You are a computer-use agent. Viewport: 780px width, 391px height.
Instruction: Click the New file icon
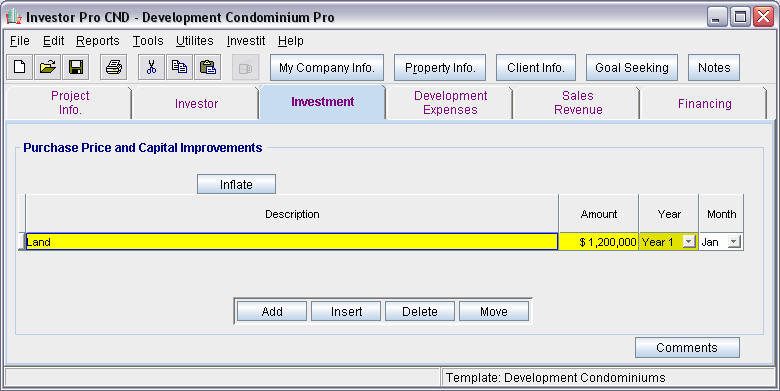[x=19, y=67]
